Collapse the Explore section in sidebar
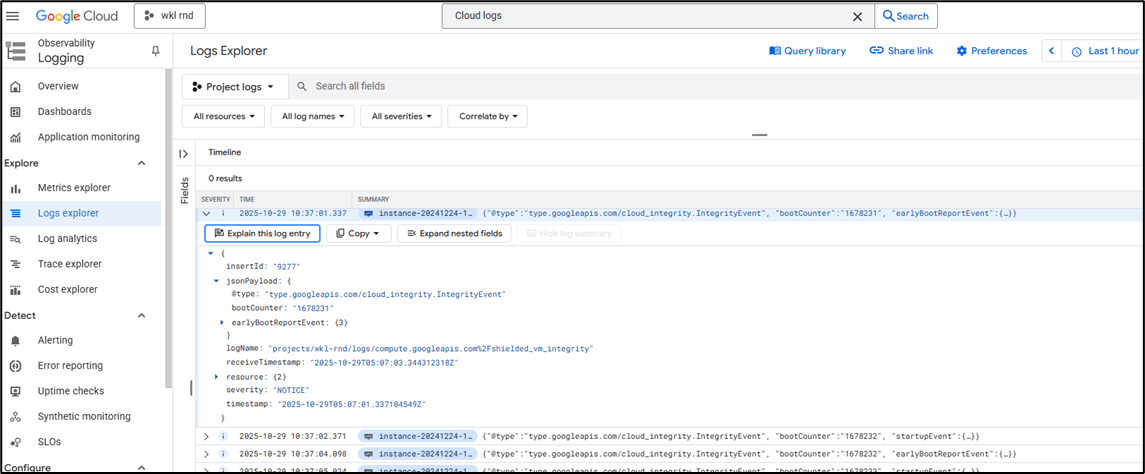Image resolution: width=1145 pixels, height=474 pixels. 141,163
